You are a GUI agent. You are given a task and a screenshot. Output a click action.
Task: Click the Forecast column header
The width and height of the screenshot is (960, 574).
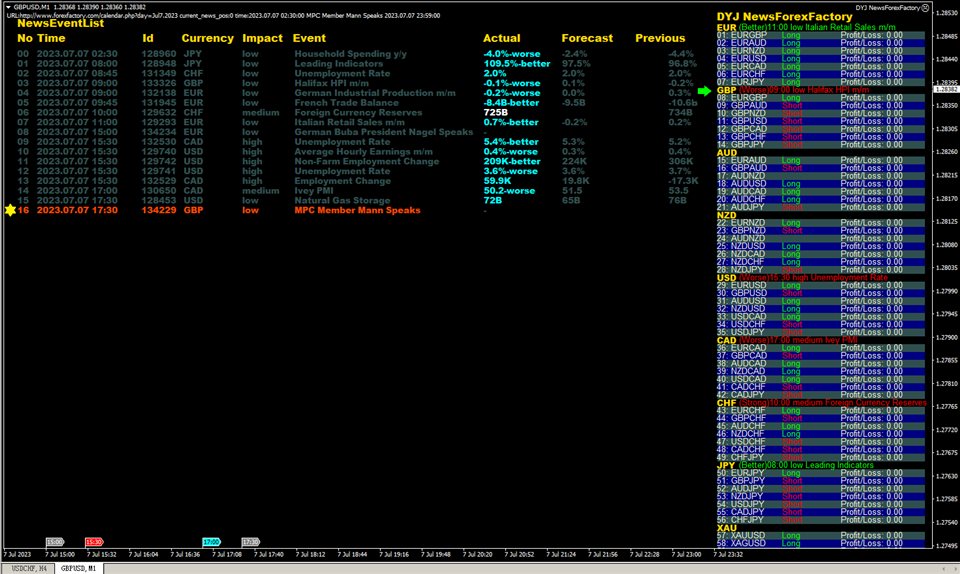tap(587, 38)
